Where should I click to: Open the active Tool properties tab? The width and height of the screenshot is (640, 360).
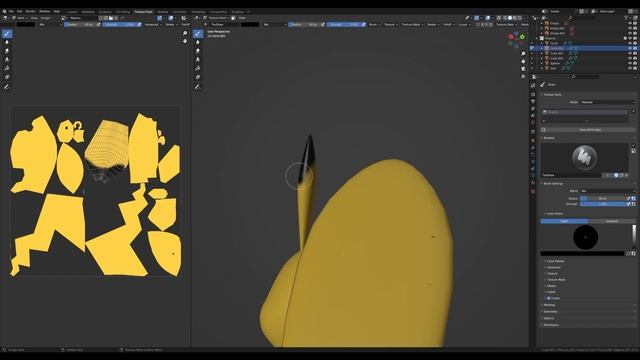(x=533, y=85)
